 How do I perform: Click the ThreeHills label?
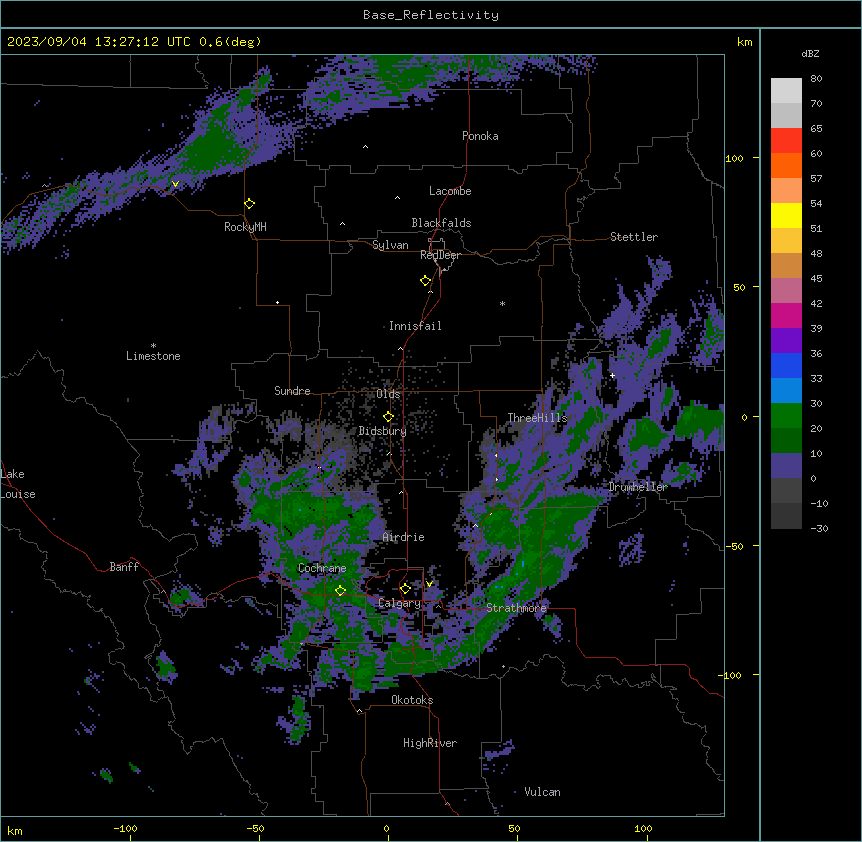pyautogui.click(x=537, y=418)
